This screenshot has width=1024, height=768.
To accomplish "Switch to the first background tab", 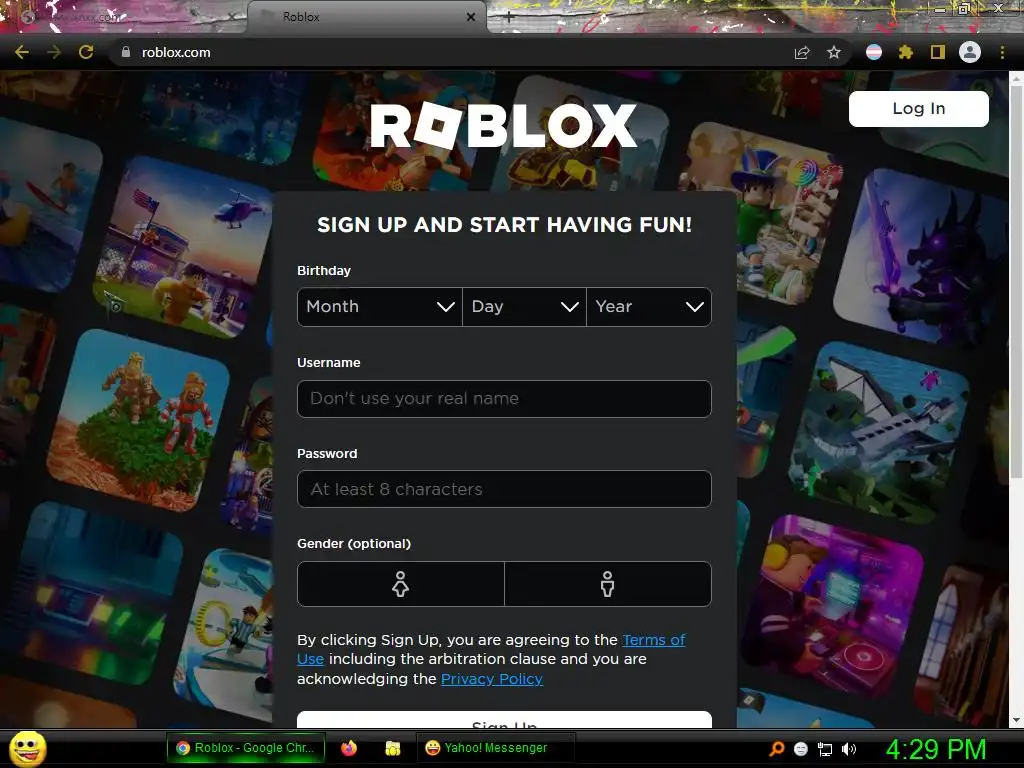I will pos(124,17).
